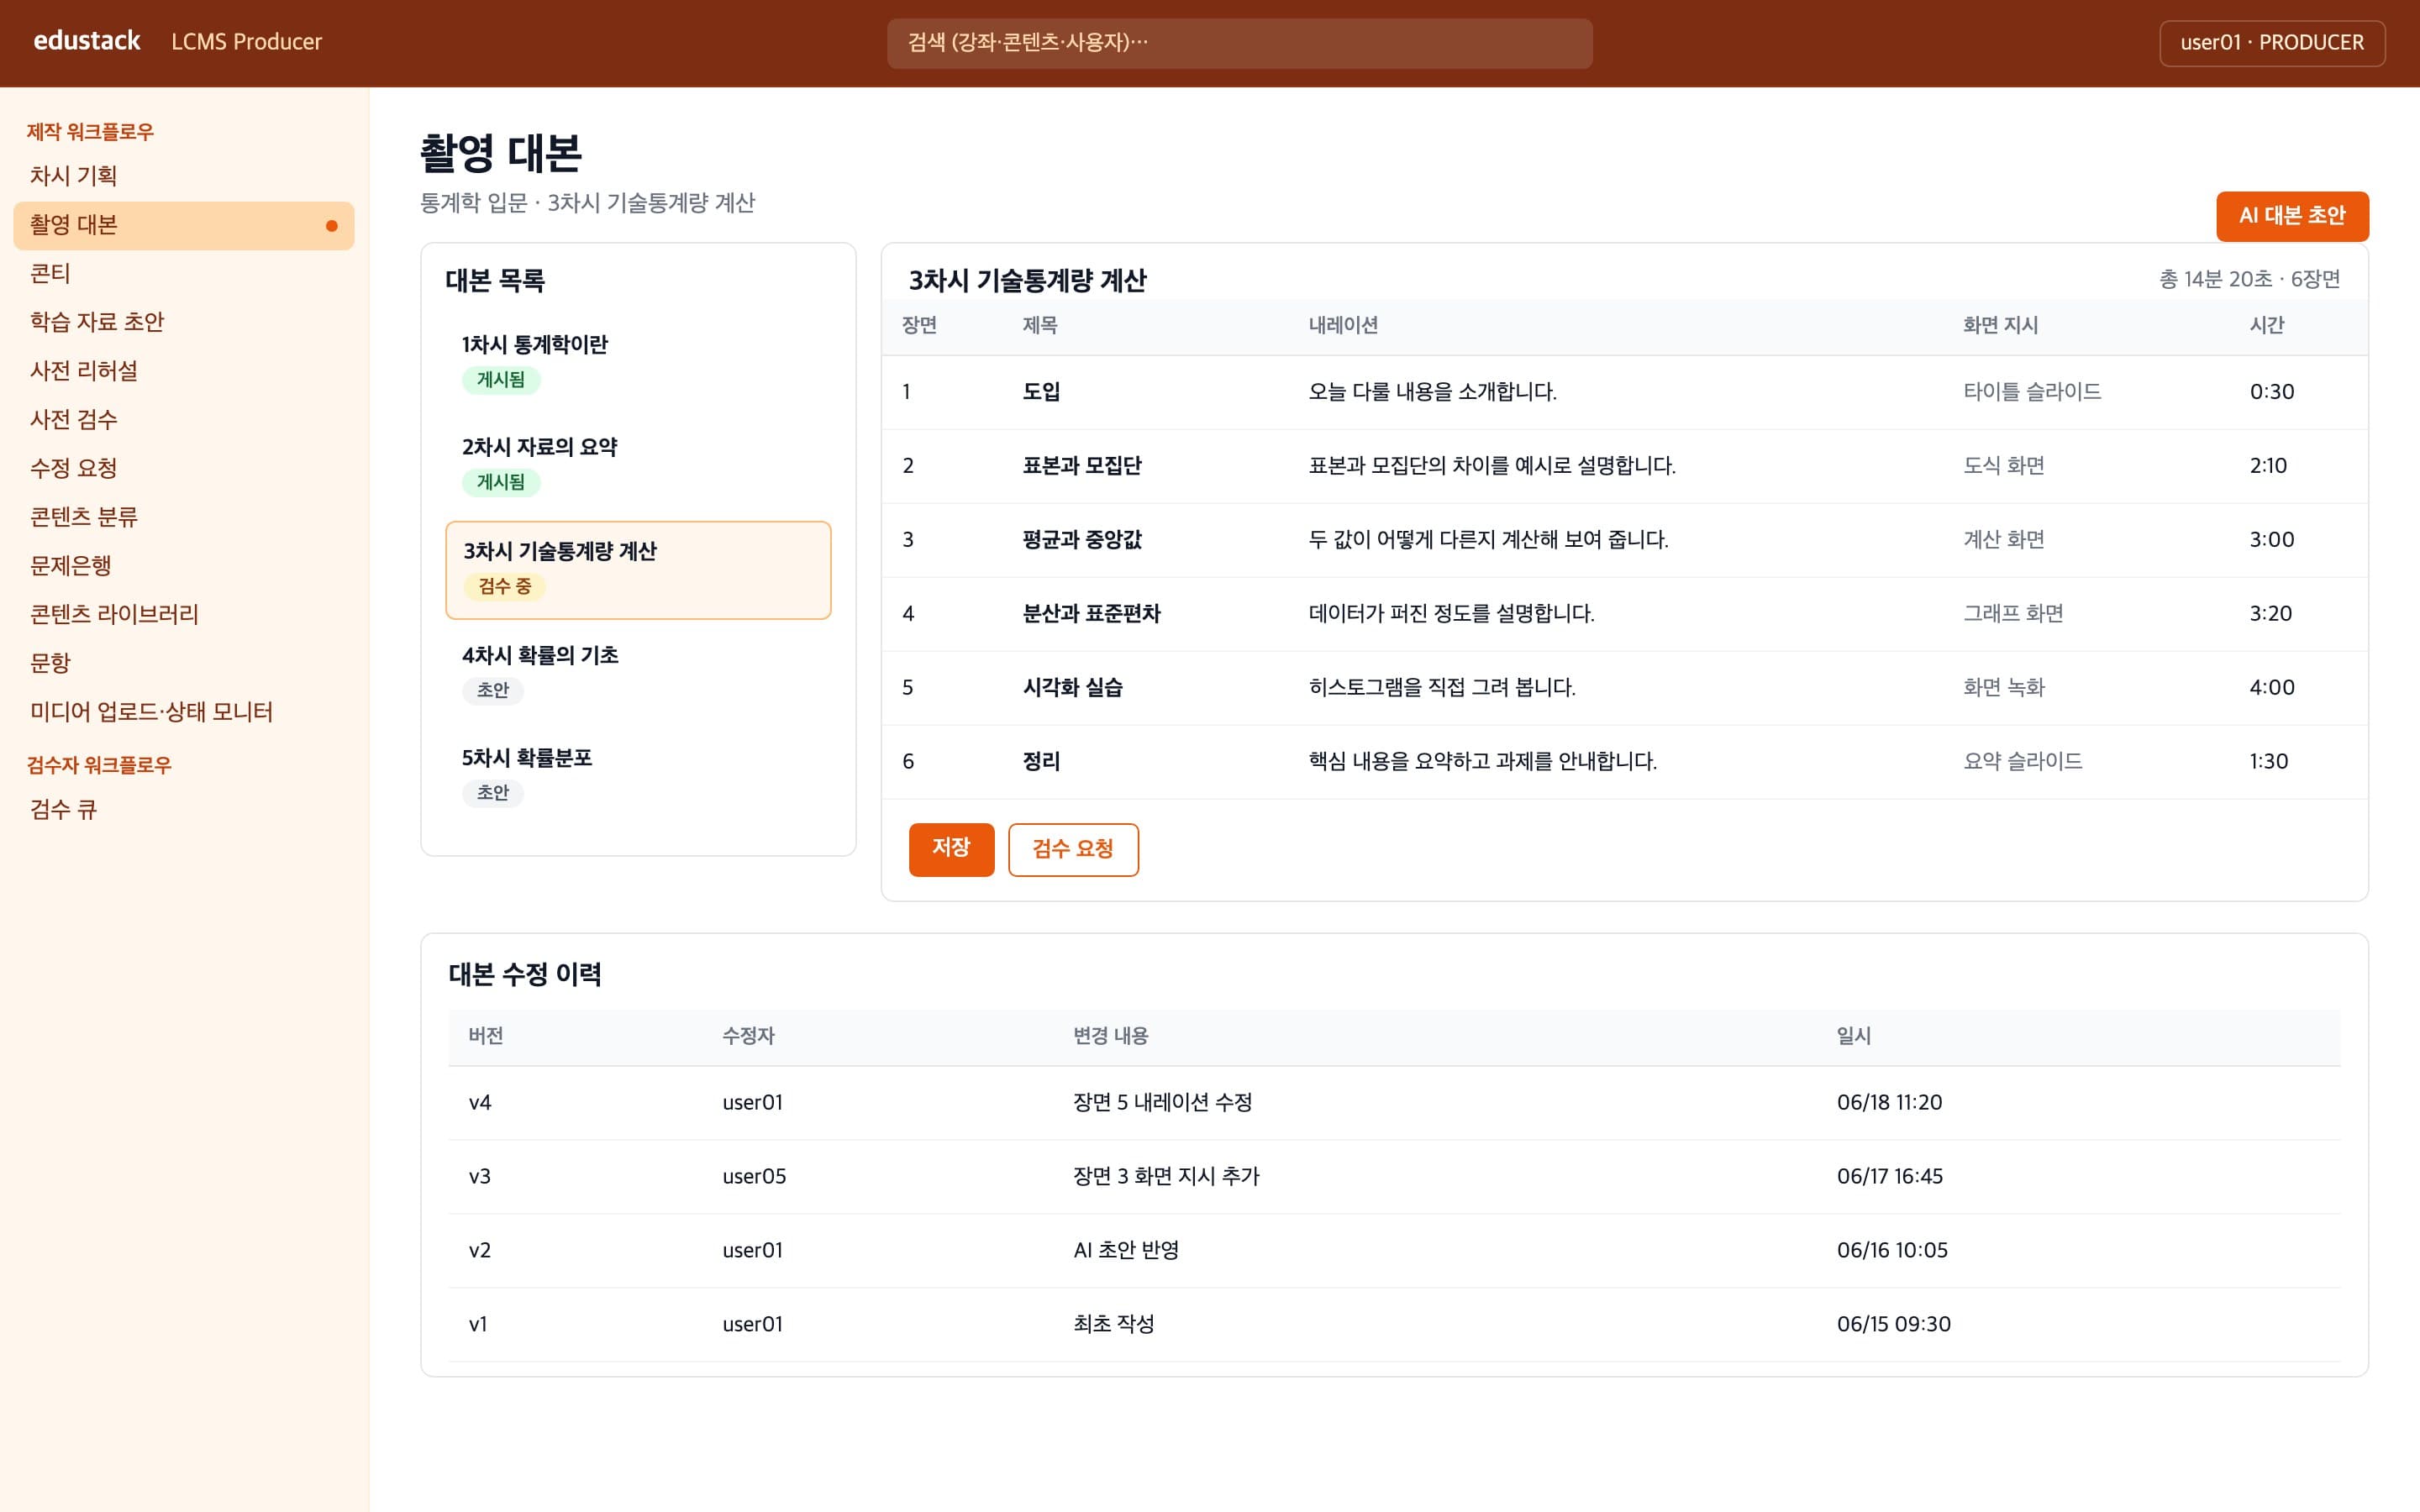Click history date 06/15 09:30
The height and width of the screenshot is (1512, 2420).
(1893, 1325)
